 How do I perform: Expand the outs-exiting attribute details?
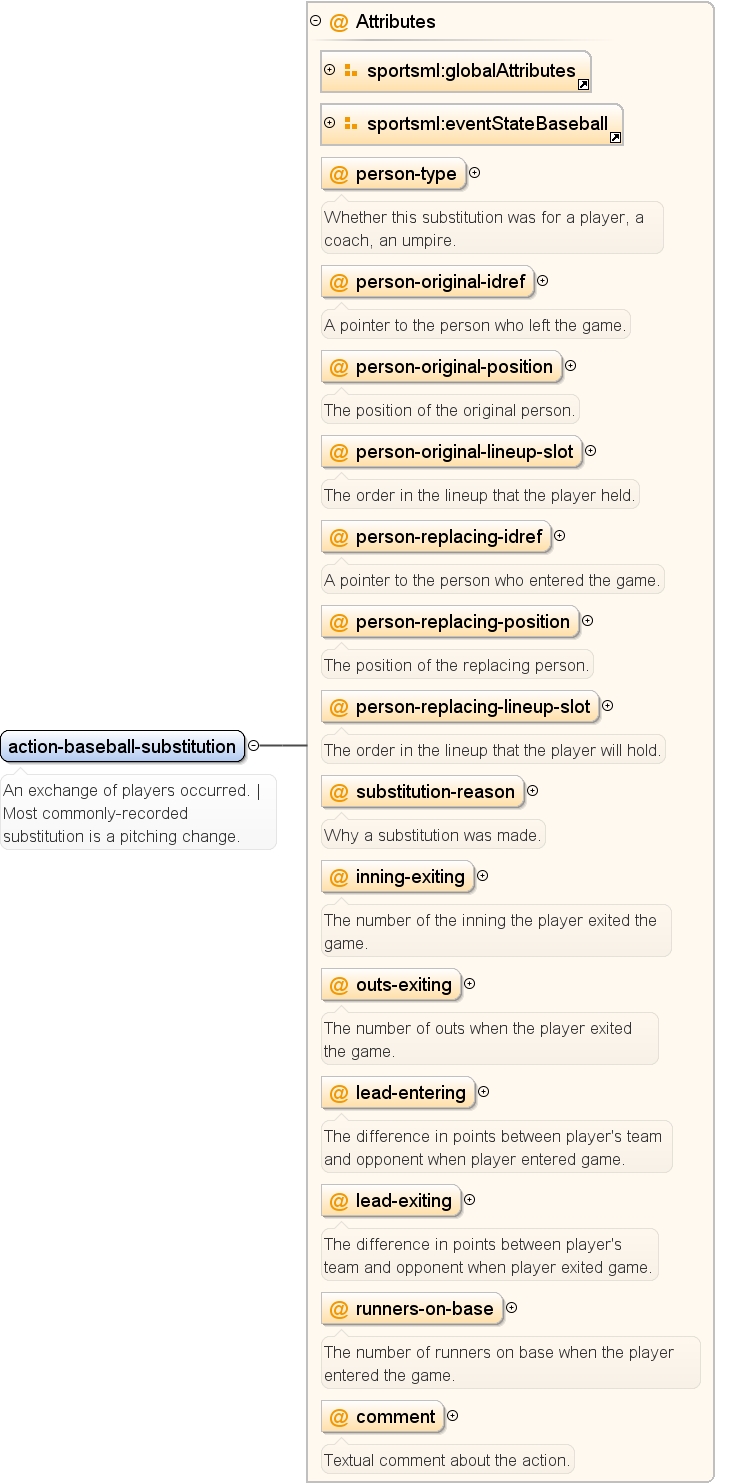pos(470,984)
